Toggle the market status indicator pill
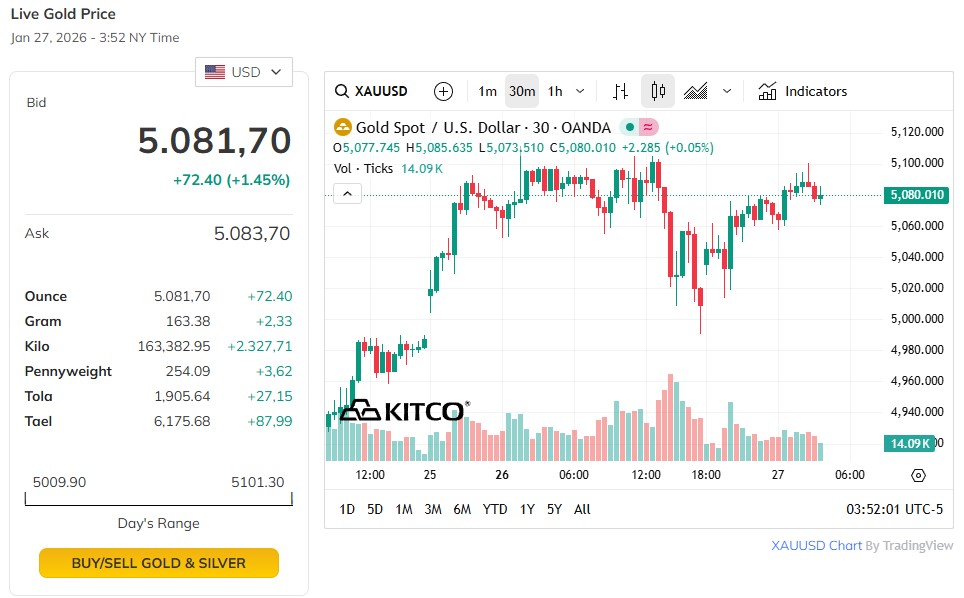Viewport: 964px width, 598px height. coord(638,127)
